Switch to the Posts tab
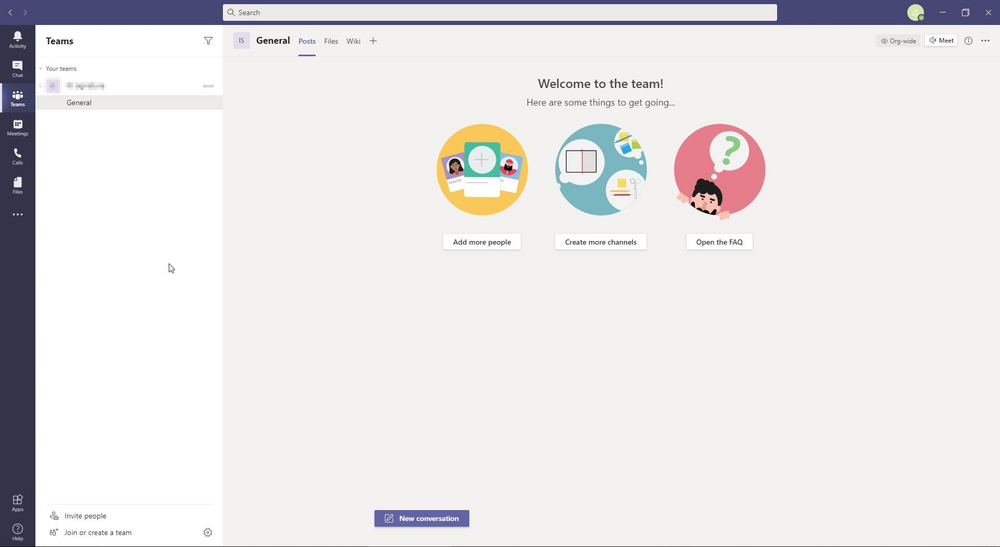 click(307, 41)
